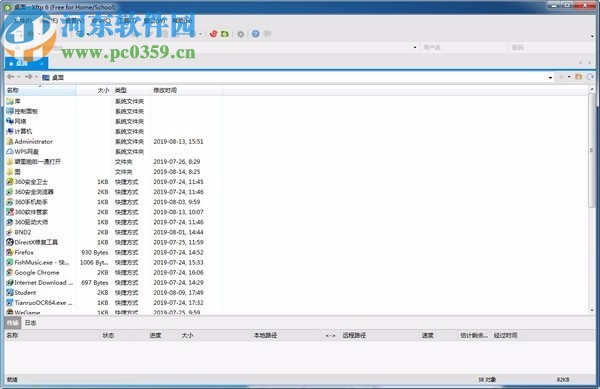Click the scrollbar up arrow
This screenshot has width=600, height=389.
click(x=592, y=90)
